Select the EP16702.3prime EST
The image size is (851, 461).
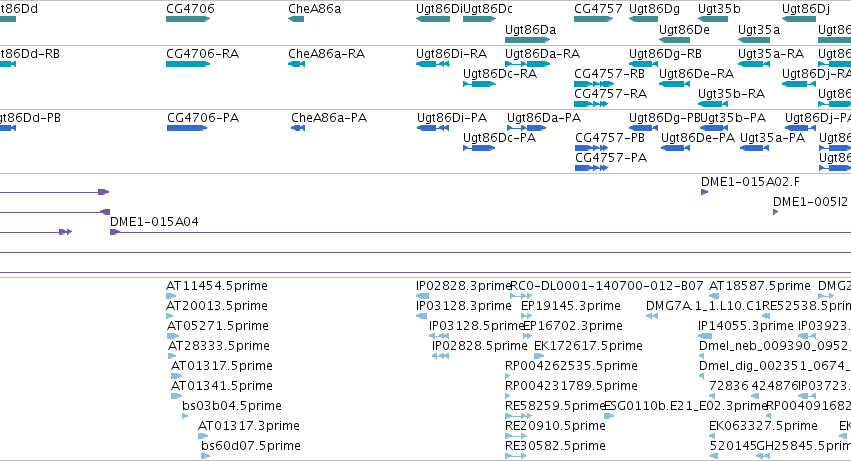pyautogui.click(x=528, y=336)
